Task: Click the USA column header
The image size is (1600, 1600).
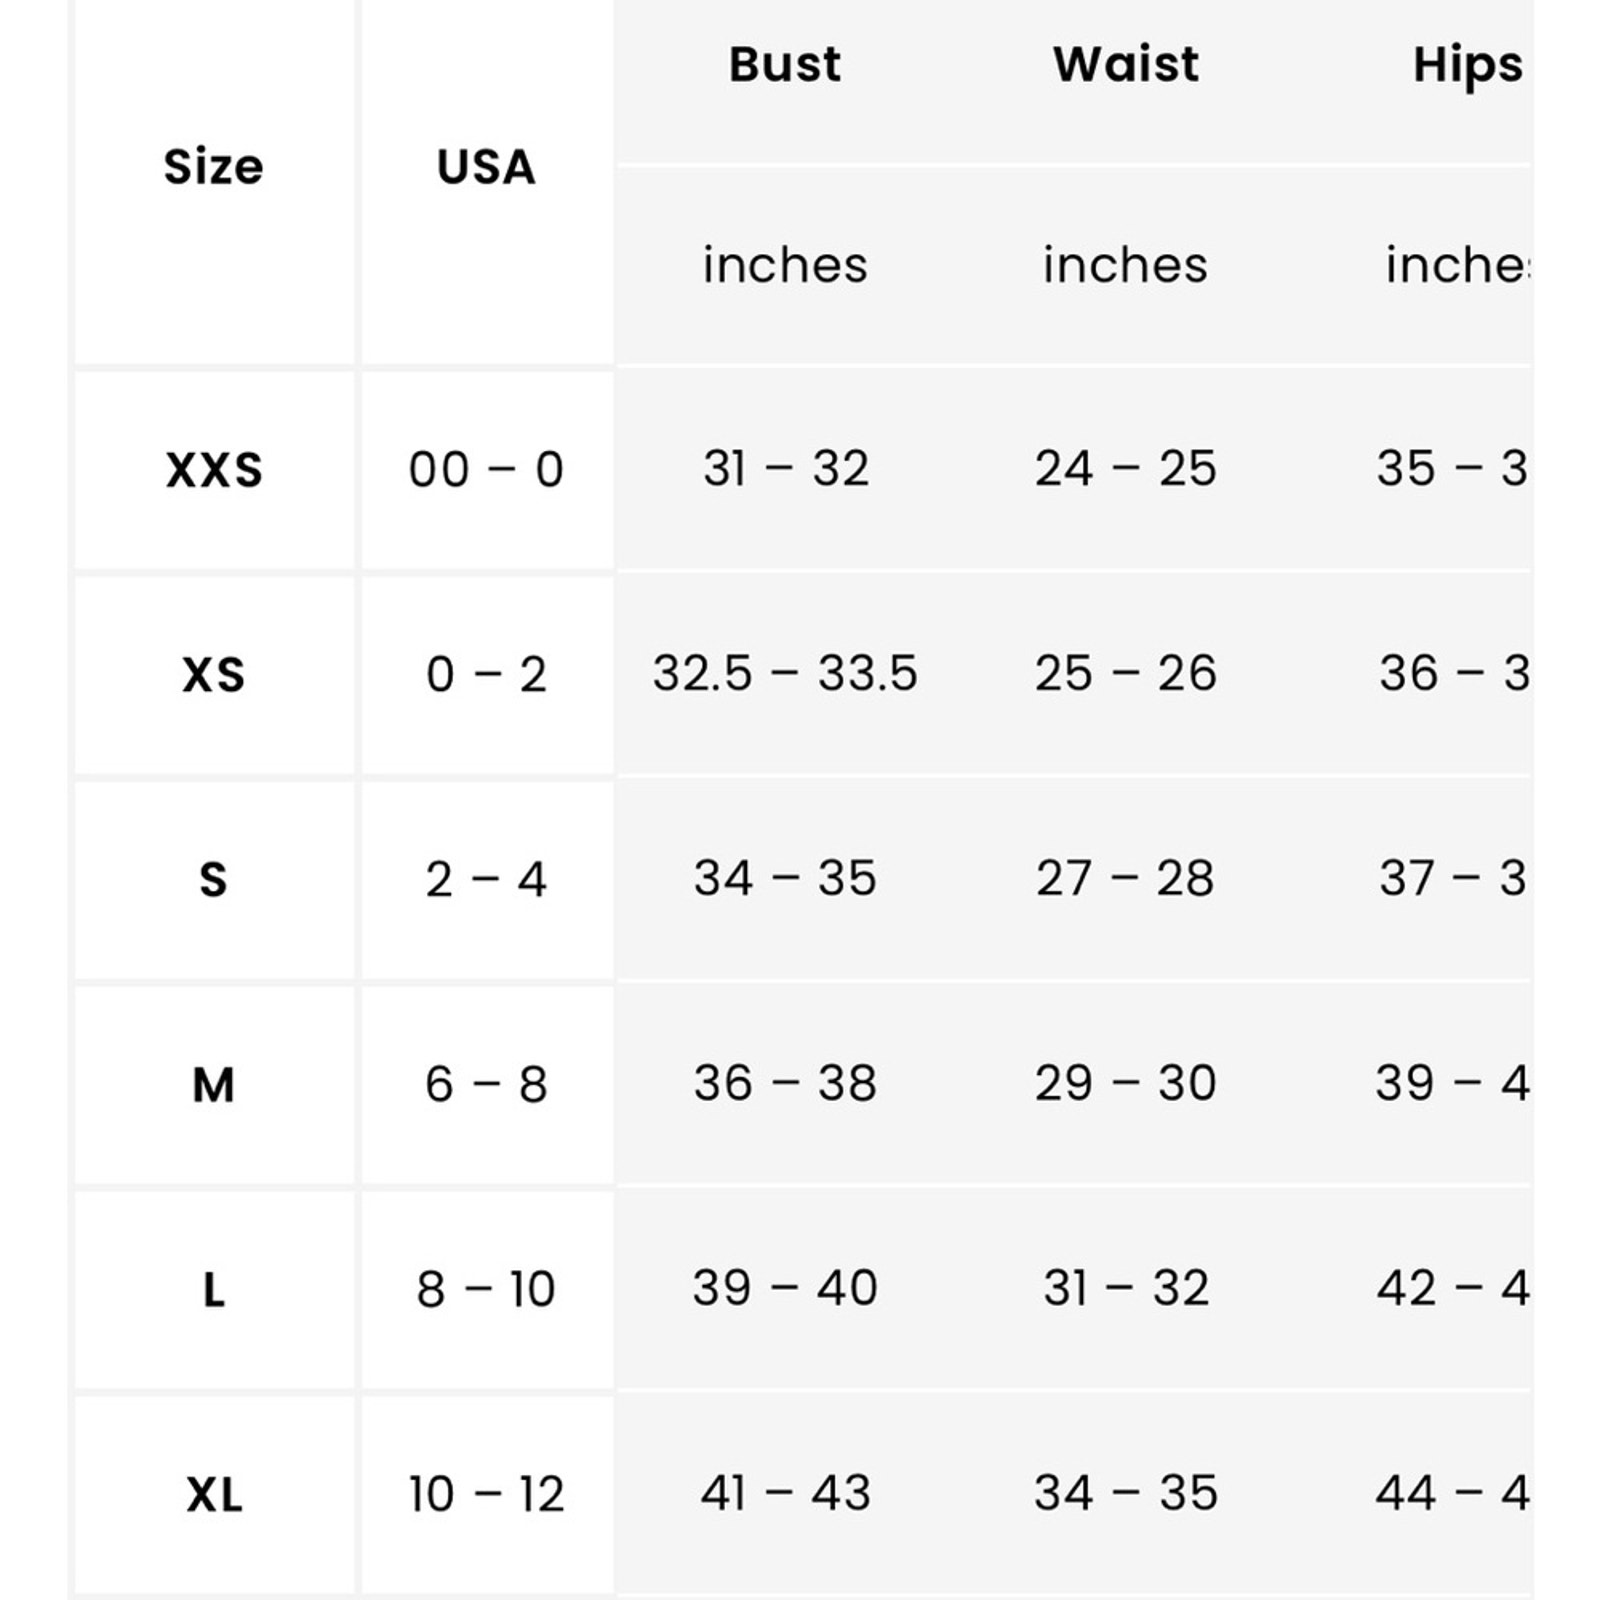Action: pos(486,166)
